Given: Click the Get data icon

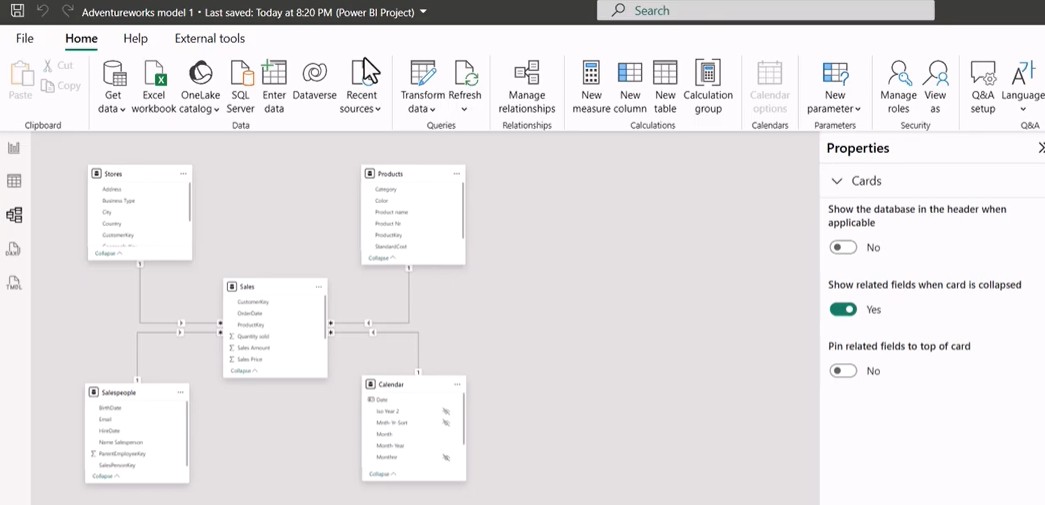Looking at the screenshot, I should [x=113, y=74].
